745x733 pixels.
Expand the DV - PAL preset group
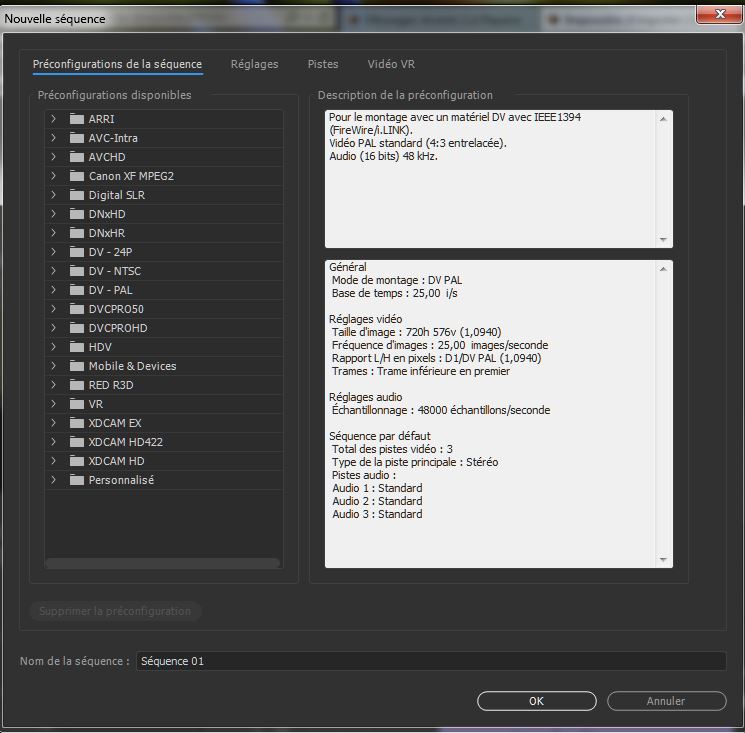coord(53,290)
